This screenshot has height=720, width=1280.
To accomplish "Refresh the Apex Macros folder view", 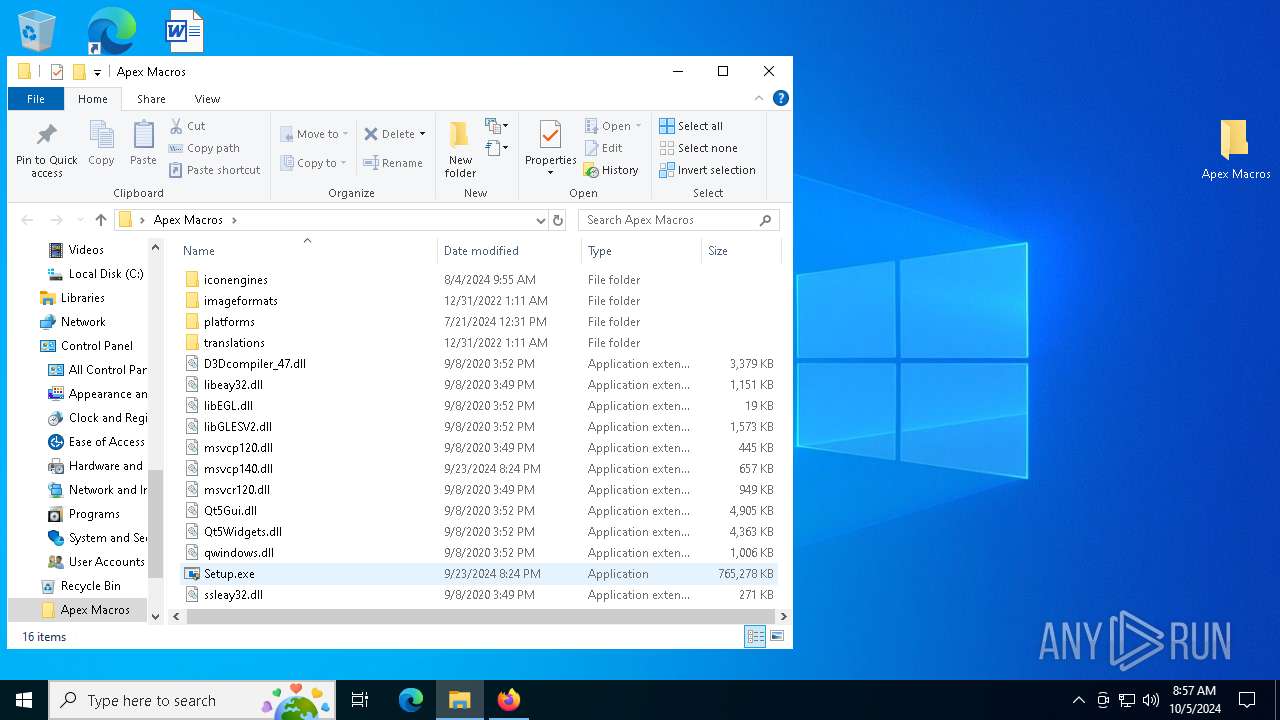I will [x=558, y=220].
